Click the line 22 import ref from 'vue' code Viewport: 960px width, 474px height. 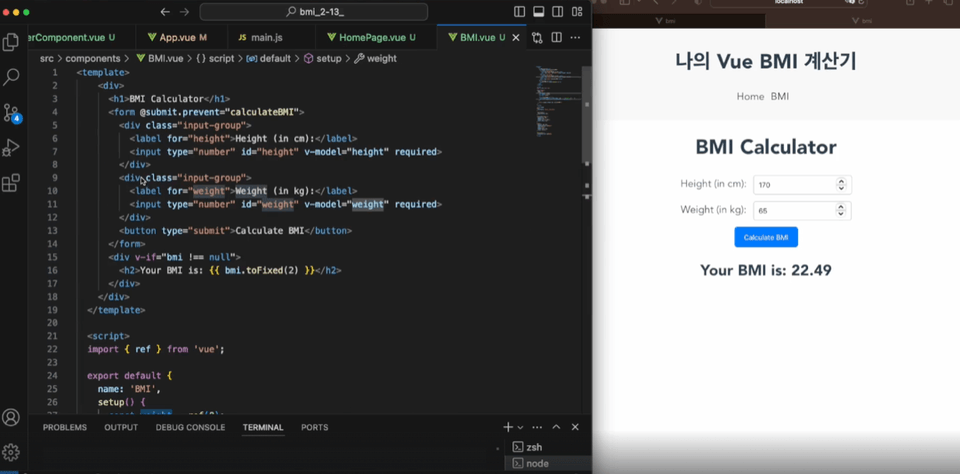156,349
